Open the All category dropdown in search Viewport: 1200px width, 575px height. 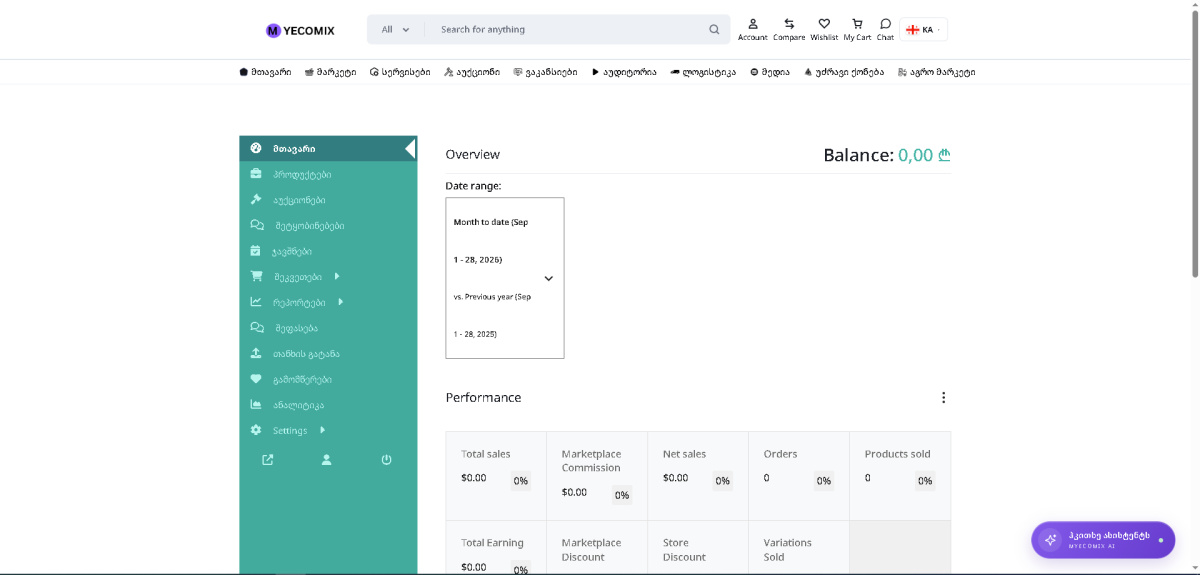tap(396, 29)
